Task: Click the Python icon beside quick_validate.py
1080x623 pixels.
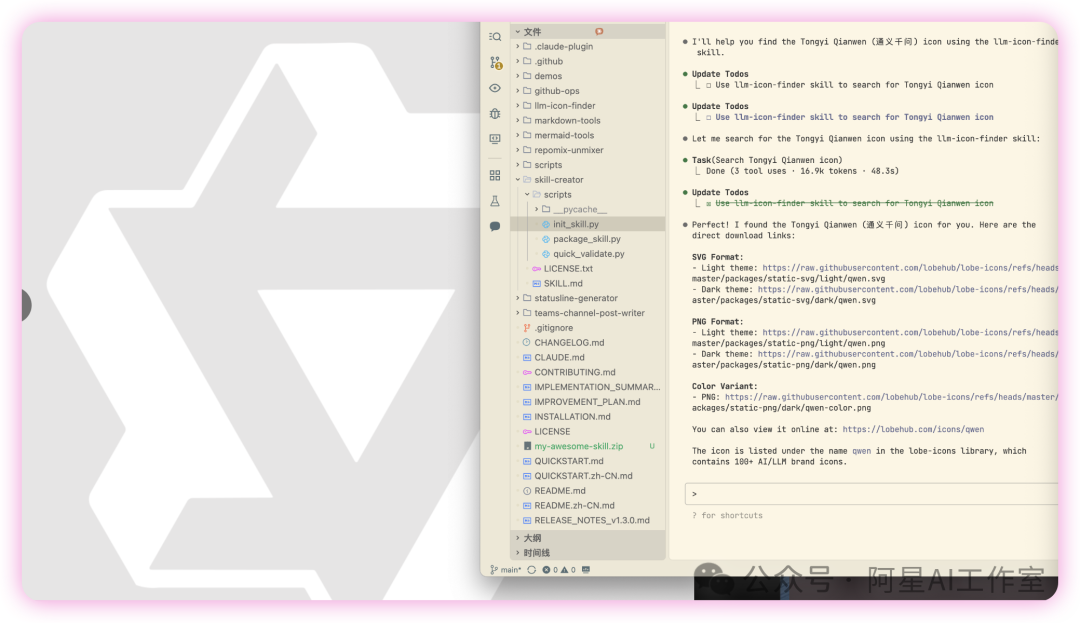Action: coord(546,254)
